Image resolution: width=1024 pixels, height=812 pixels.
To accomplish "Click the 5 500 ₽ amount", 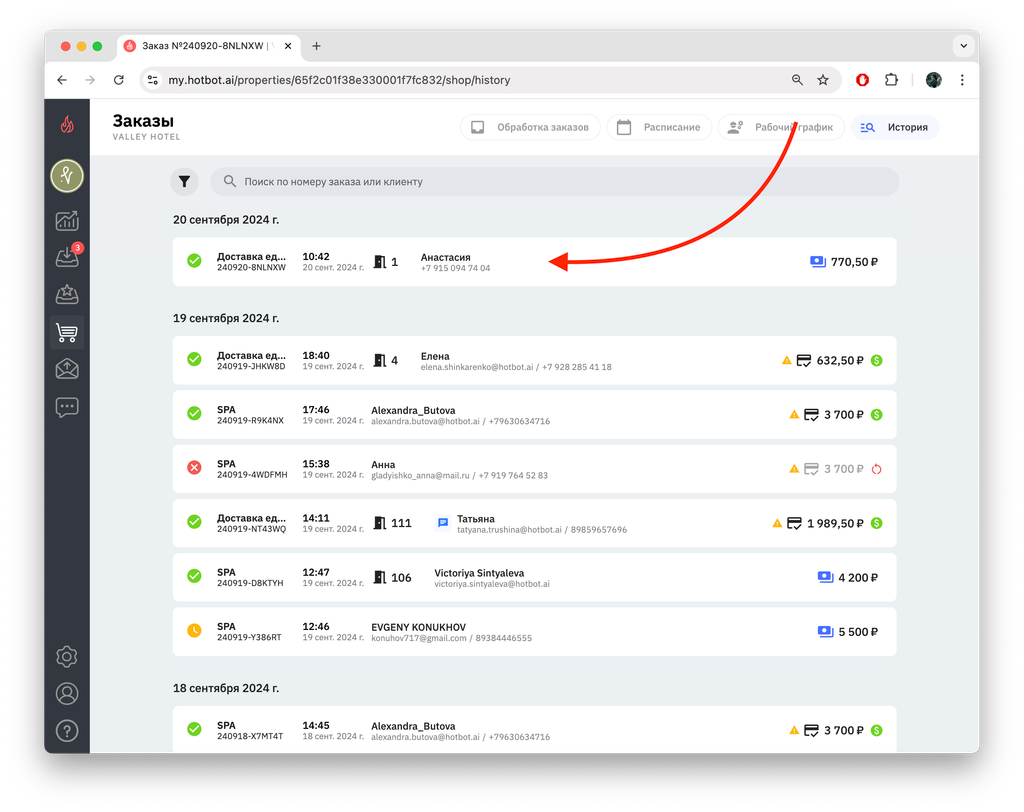I will pos(857,632).
